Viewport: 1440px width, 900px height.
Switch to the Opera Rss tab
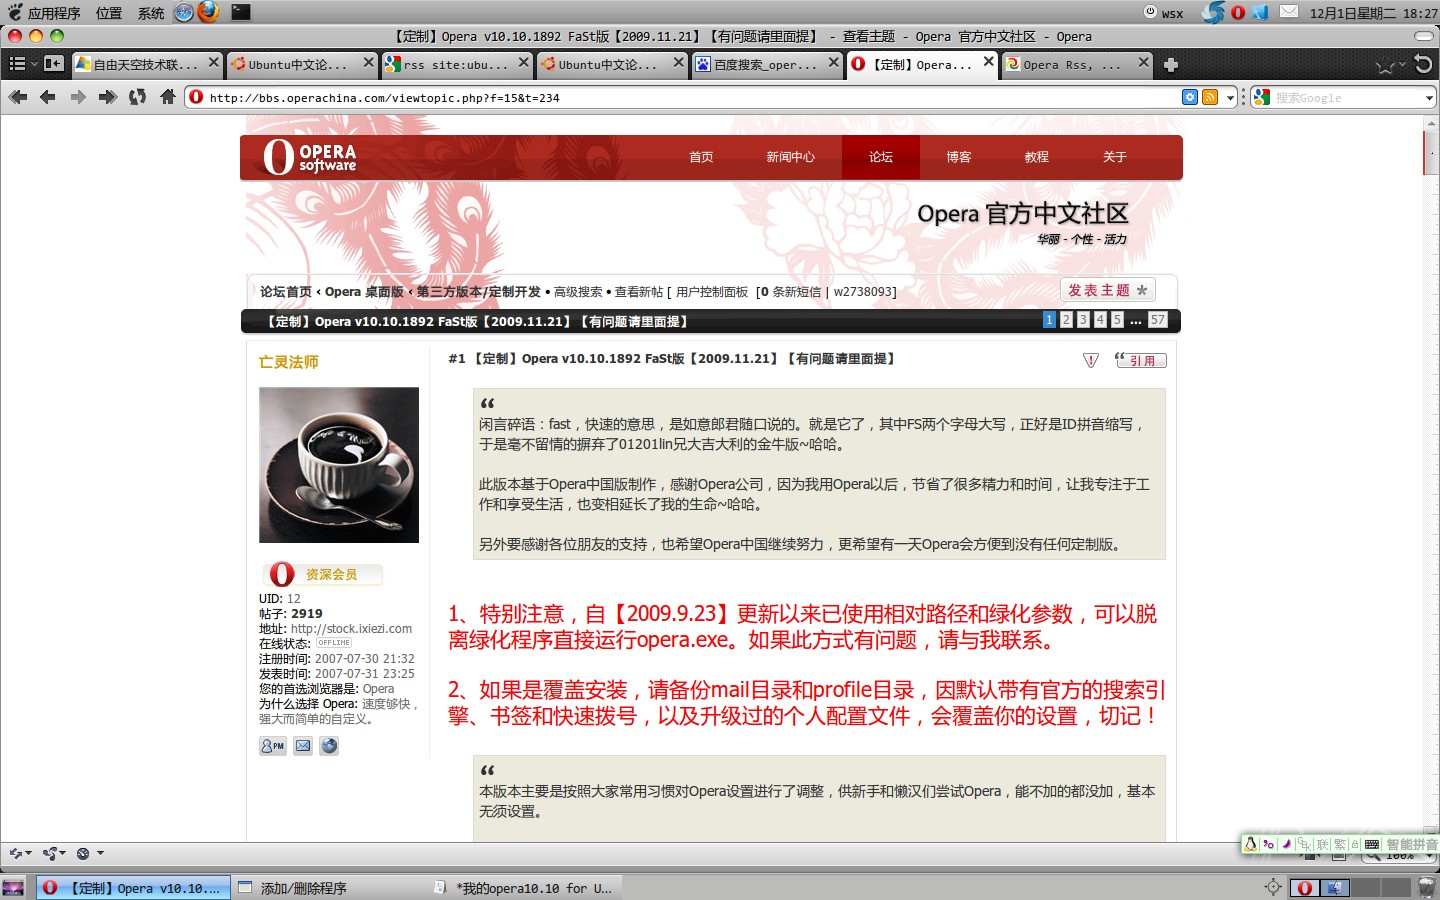(1076, 64)
